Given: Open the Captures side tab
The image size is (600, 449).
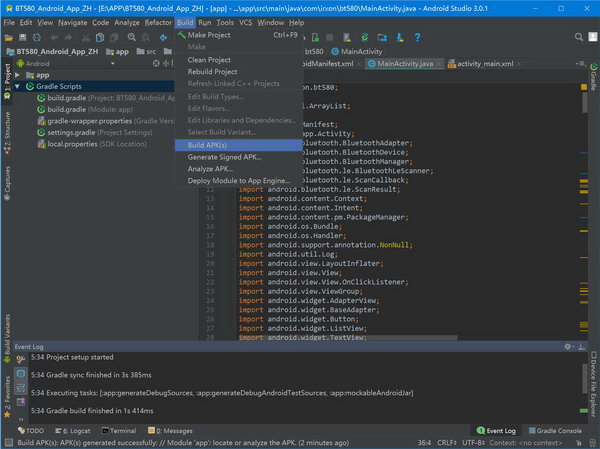Looking at the screenshot, I should 7,183.
